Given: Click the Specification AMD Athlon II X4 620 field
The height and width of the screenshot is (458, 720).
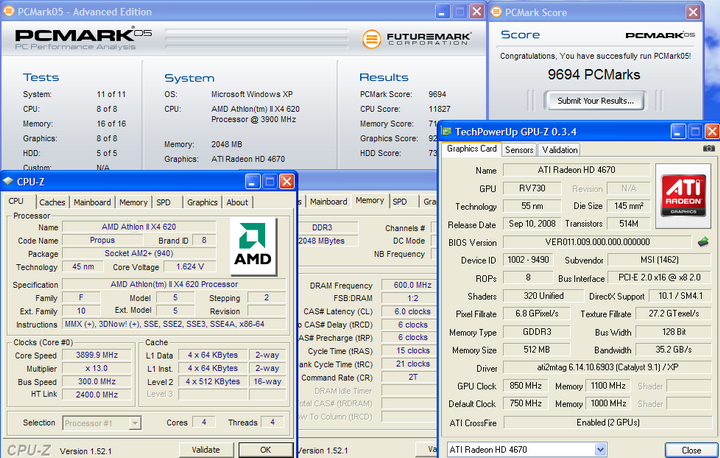Looking at the screenshot, I should (x=174, y=284).
